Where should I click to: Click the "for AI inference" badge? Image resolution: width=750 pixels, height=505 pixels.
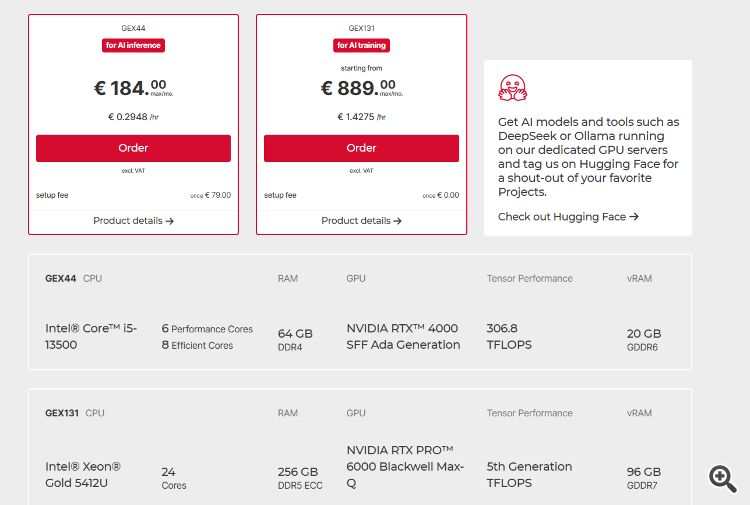(133, 45)
